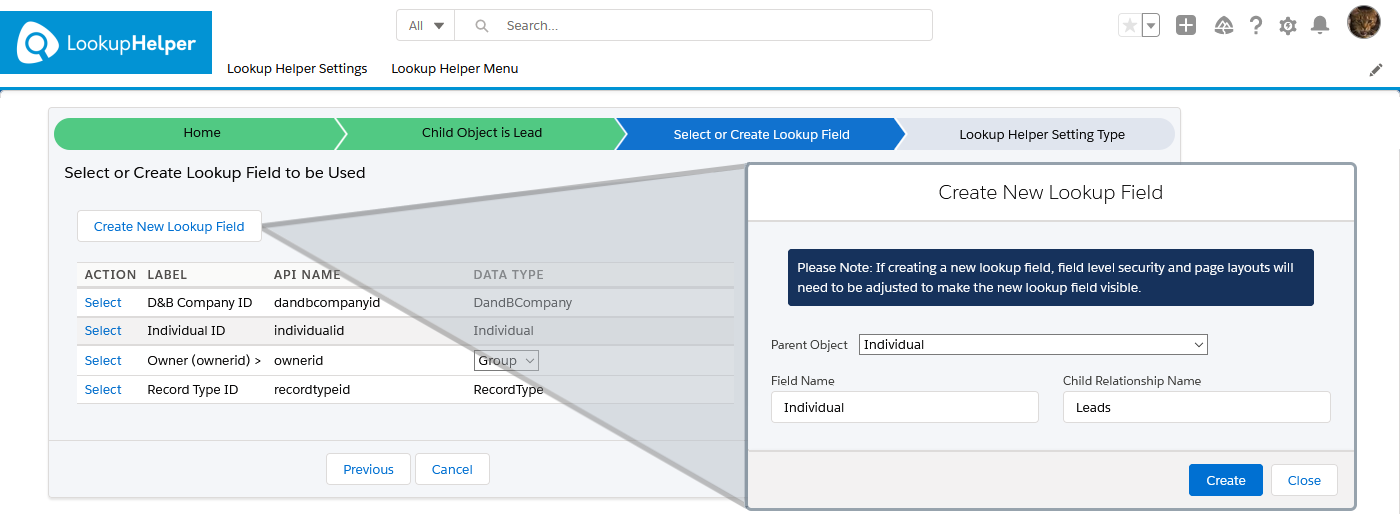This screenshot has width=1400, height=514.
Task: Go to the Child Object is Lead step
Action: (482, 133)
